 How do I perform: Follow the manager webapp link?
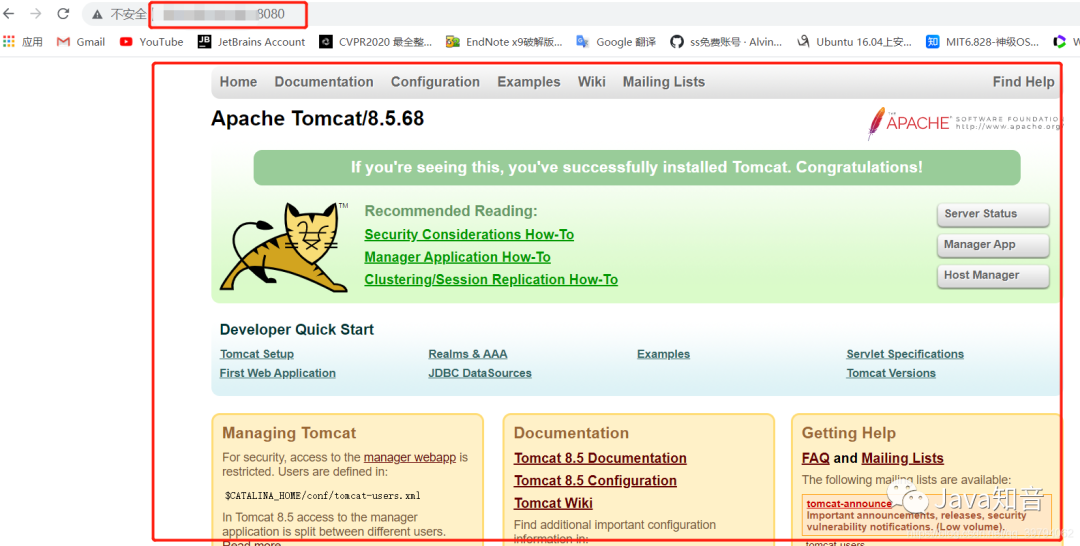[x=410, y=457]
